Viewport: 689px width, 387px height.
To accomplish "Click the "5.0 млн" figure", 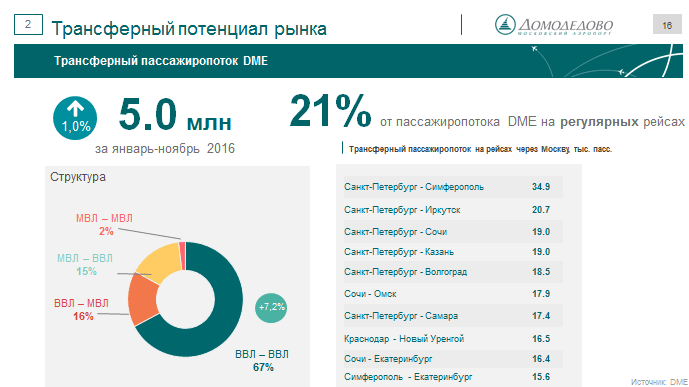I will pyautogui.click(x=175, y=115).
